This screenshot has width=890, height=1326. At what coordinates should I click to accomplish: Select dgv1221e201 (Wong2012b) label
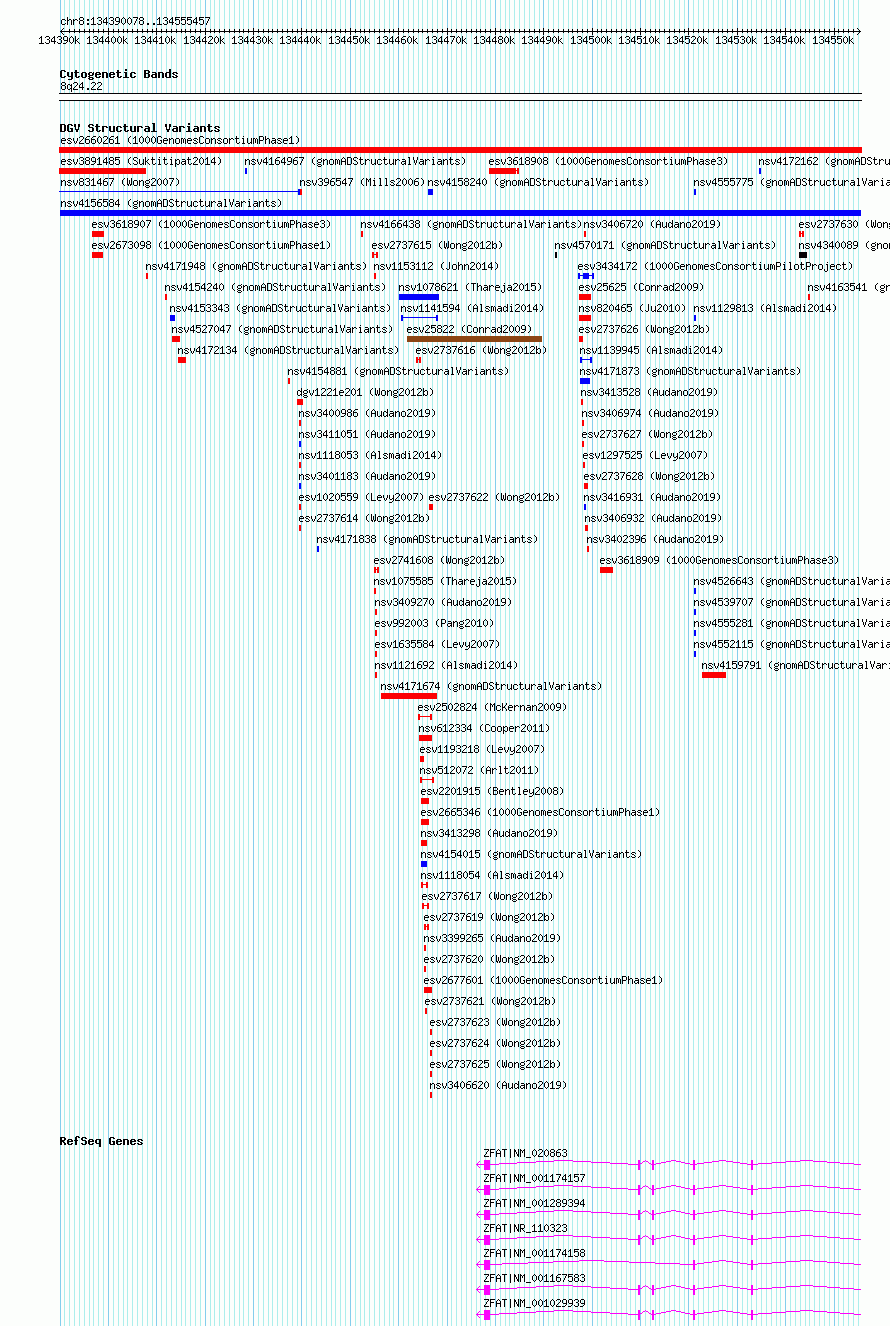(x=366, y=392)
